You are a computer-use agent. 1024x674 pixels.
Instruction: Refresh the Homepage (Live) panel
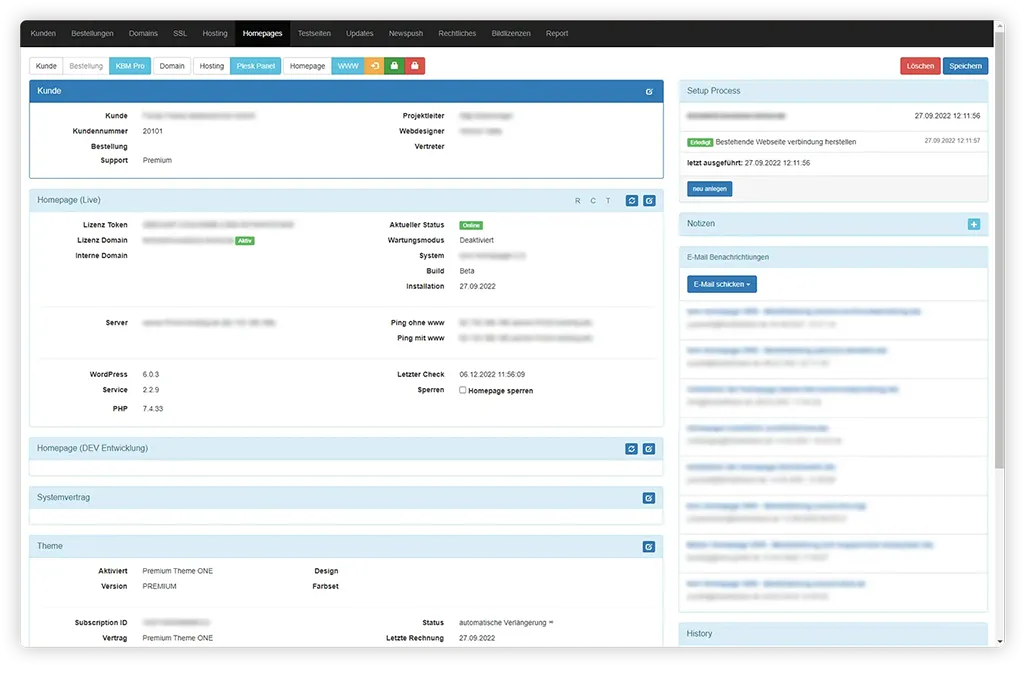click(x=632, y=201)
